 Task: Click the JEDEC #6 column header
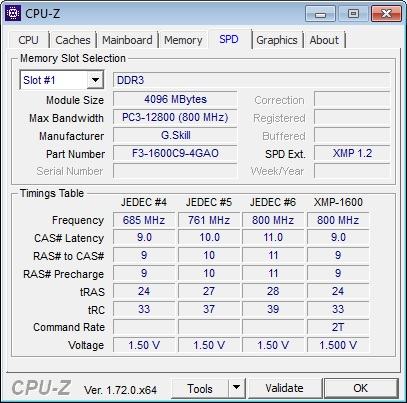273,202
